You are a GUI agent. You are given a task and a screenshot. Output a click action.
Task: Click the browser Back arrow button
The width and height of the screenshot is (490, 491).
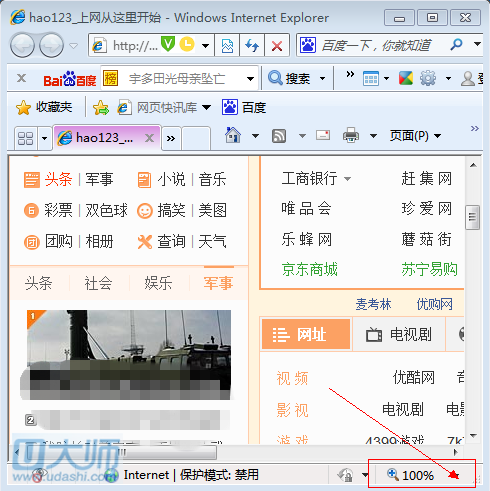pos(22,45)
